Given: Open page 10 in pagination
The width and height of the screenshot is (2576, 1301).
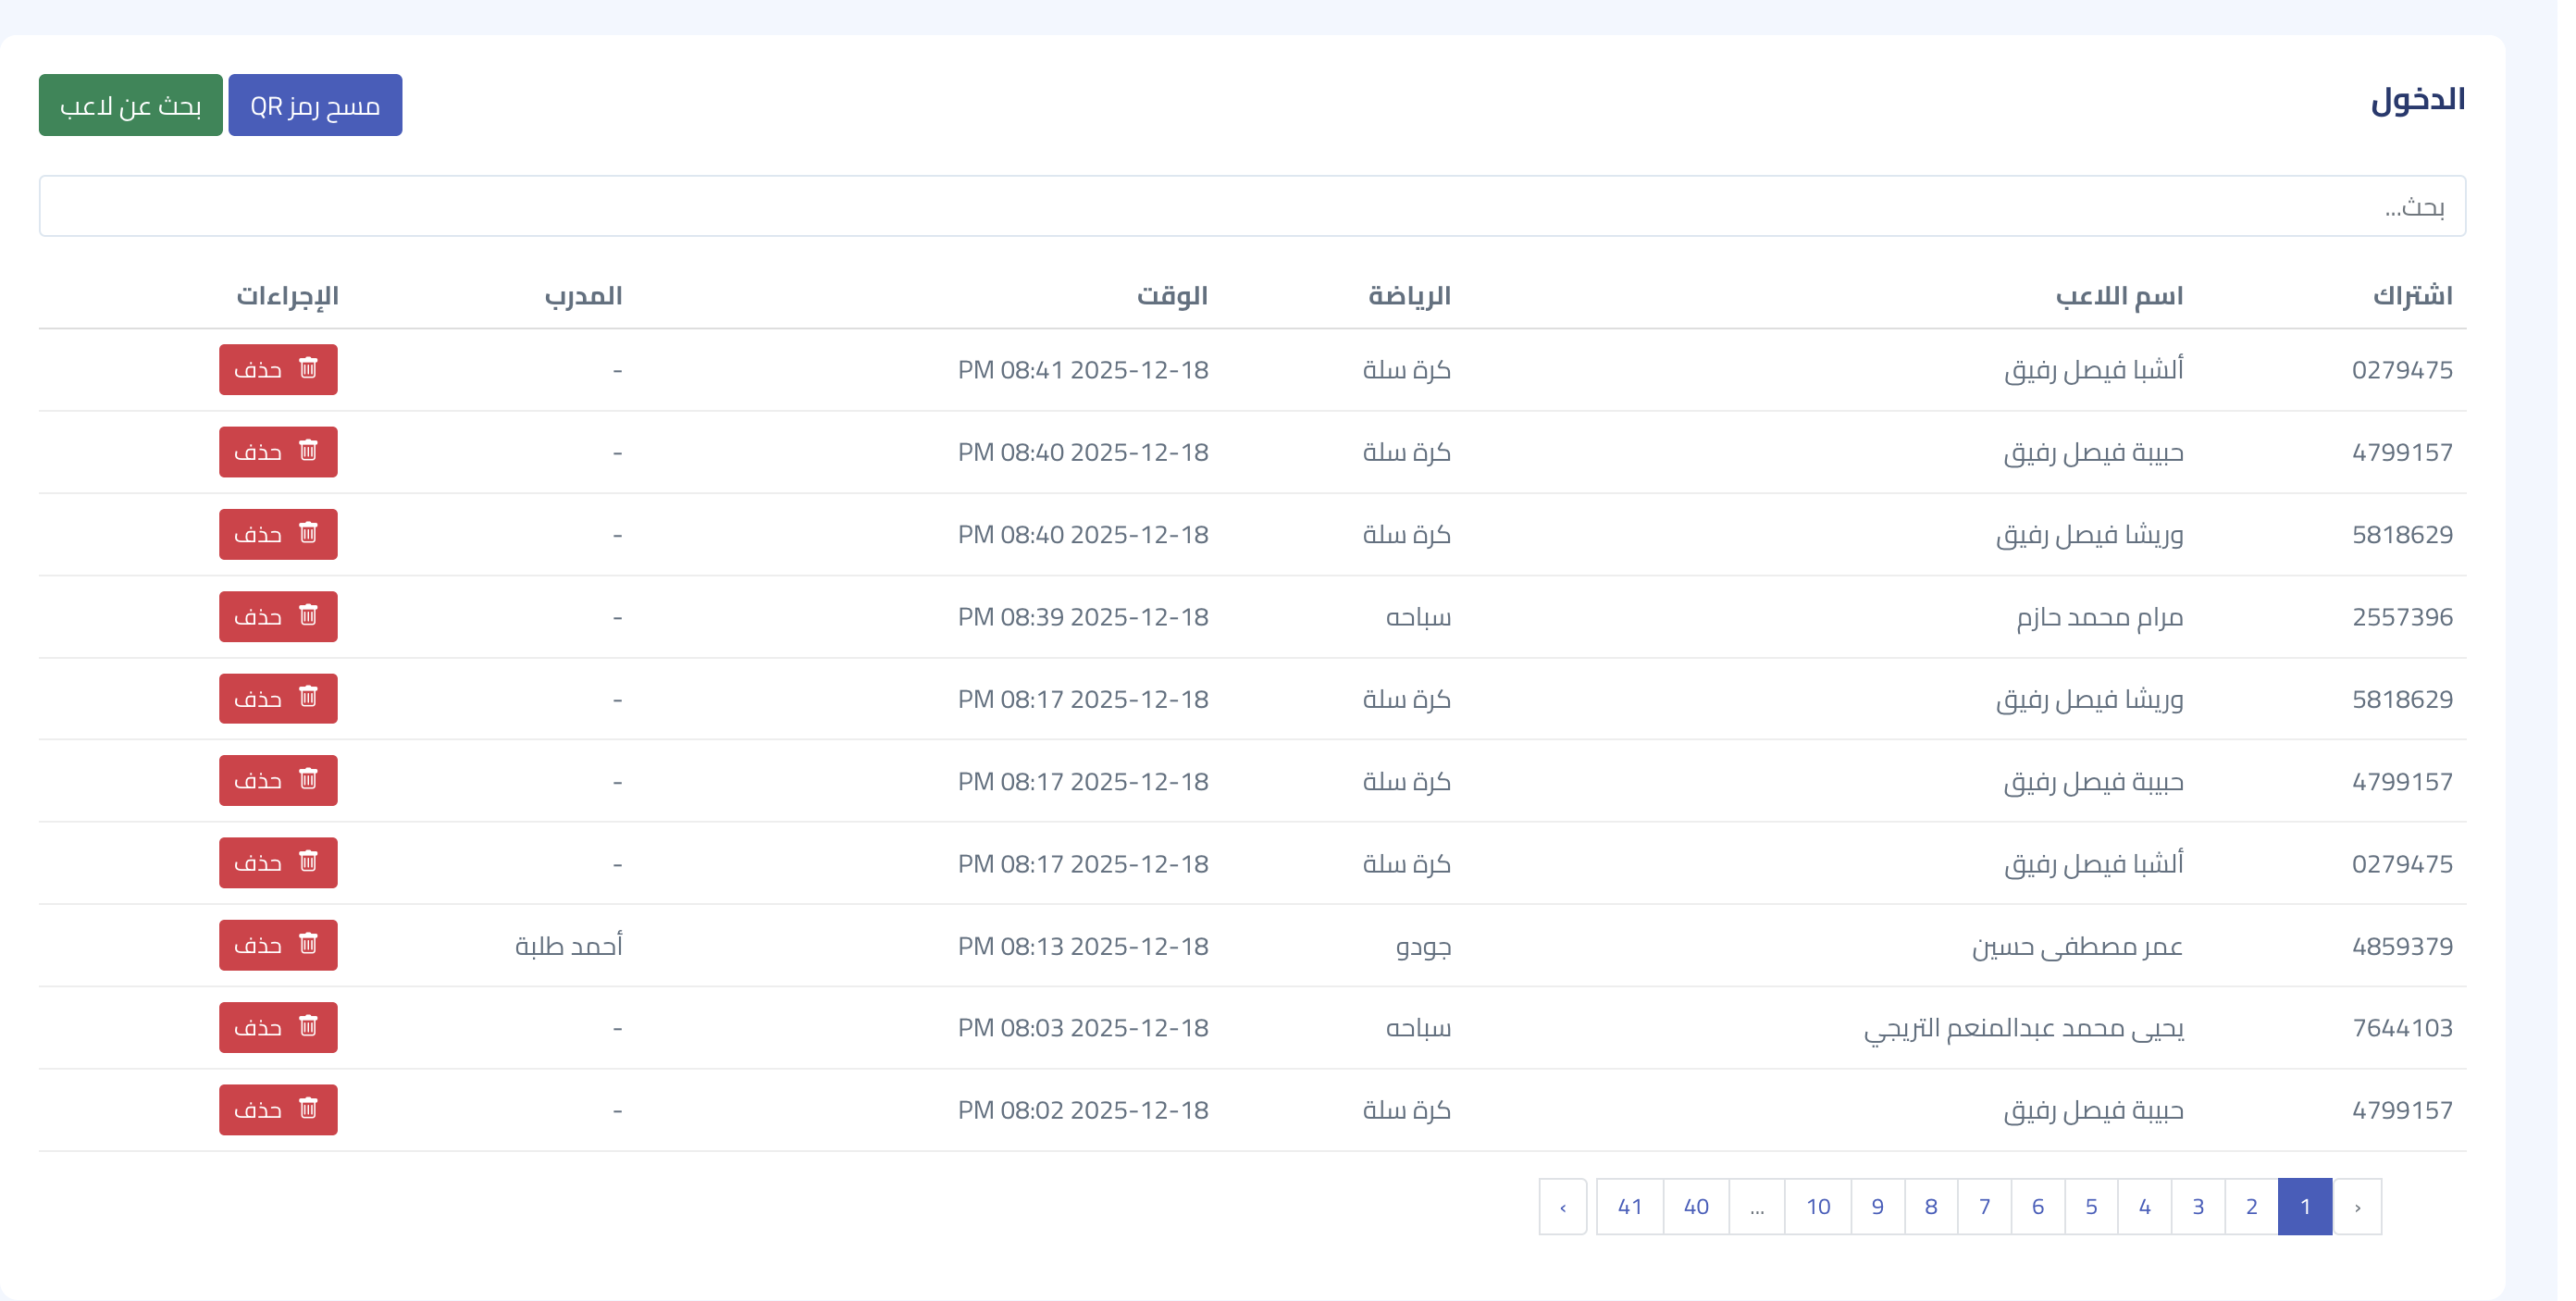Looking at the screenshot, I should coord(1818,1207).
